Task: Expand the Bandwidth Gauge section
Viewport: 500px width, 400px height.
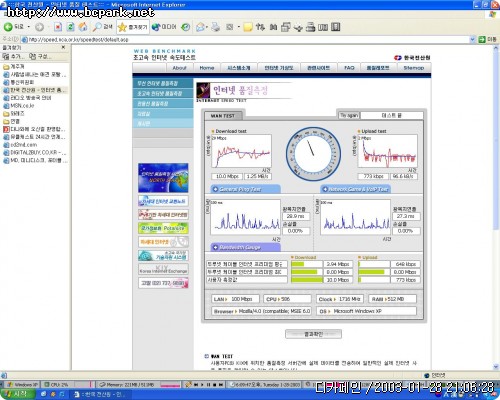Action: tap(245, 247)
